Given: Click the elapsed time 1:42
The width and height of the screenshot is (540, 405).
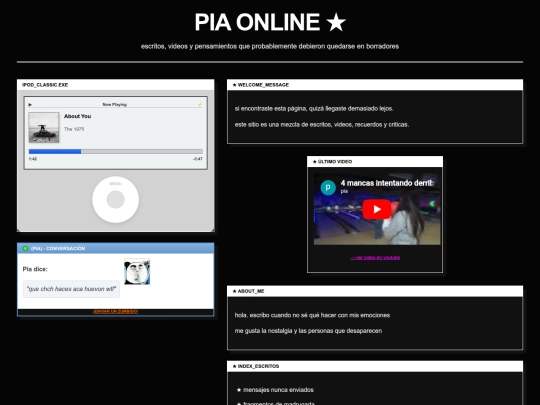Looking at the screenshot, I should point(33,159).
